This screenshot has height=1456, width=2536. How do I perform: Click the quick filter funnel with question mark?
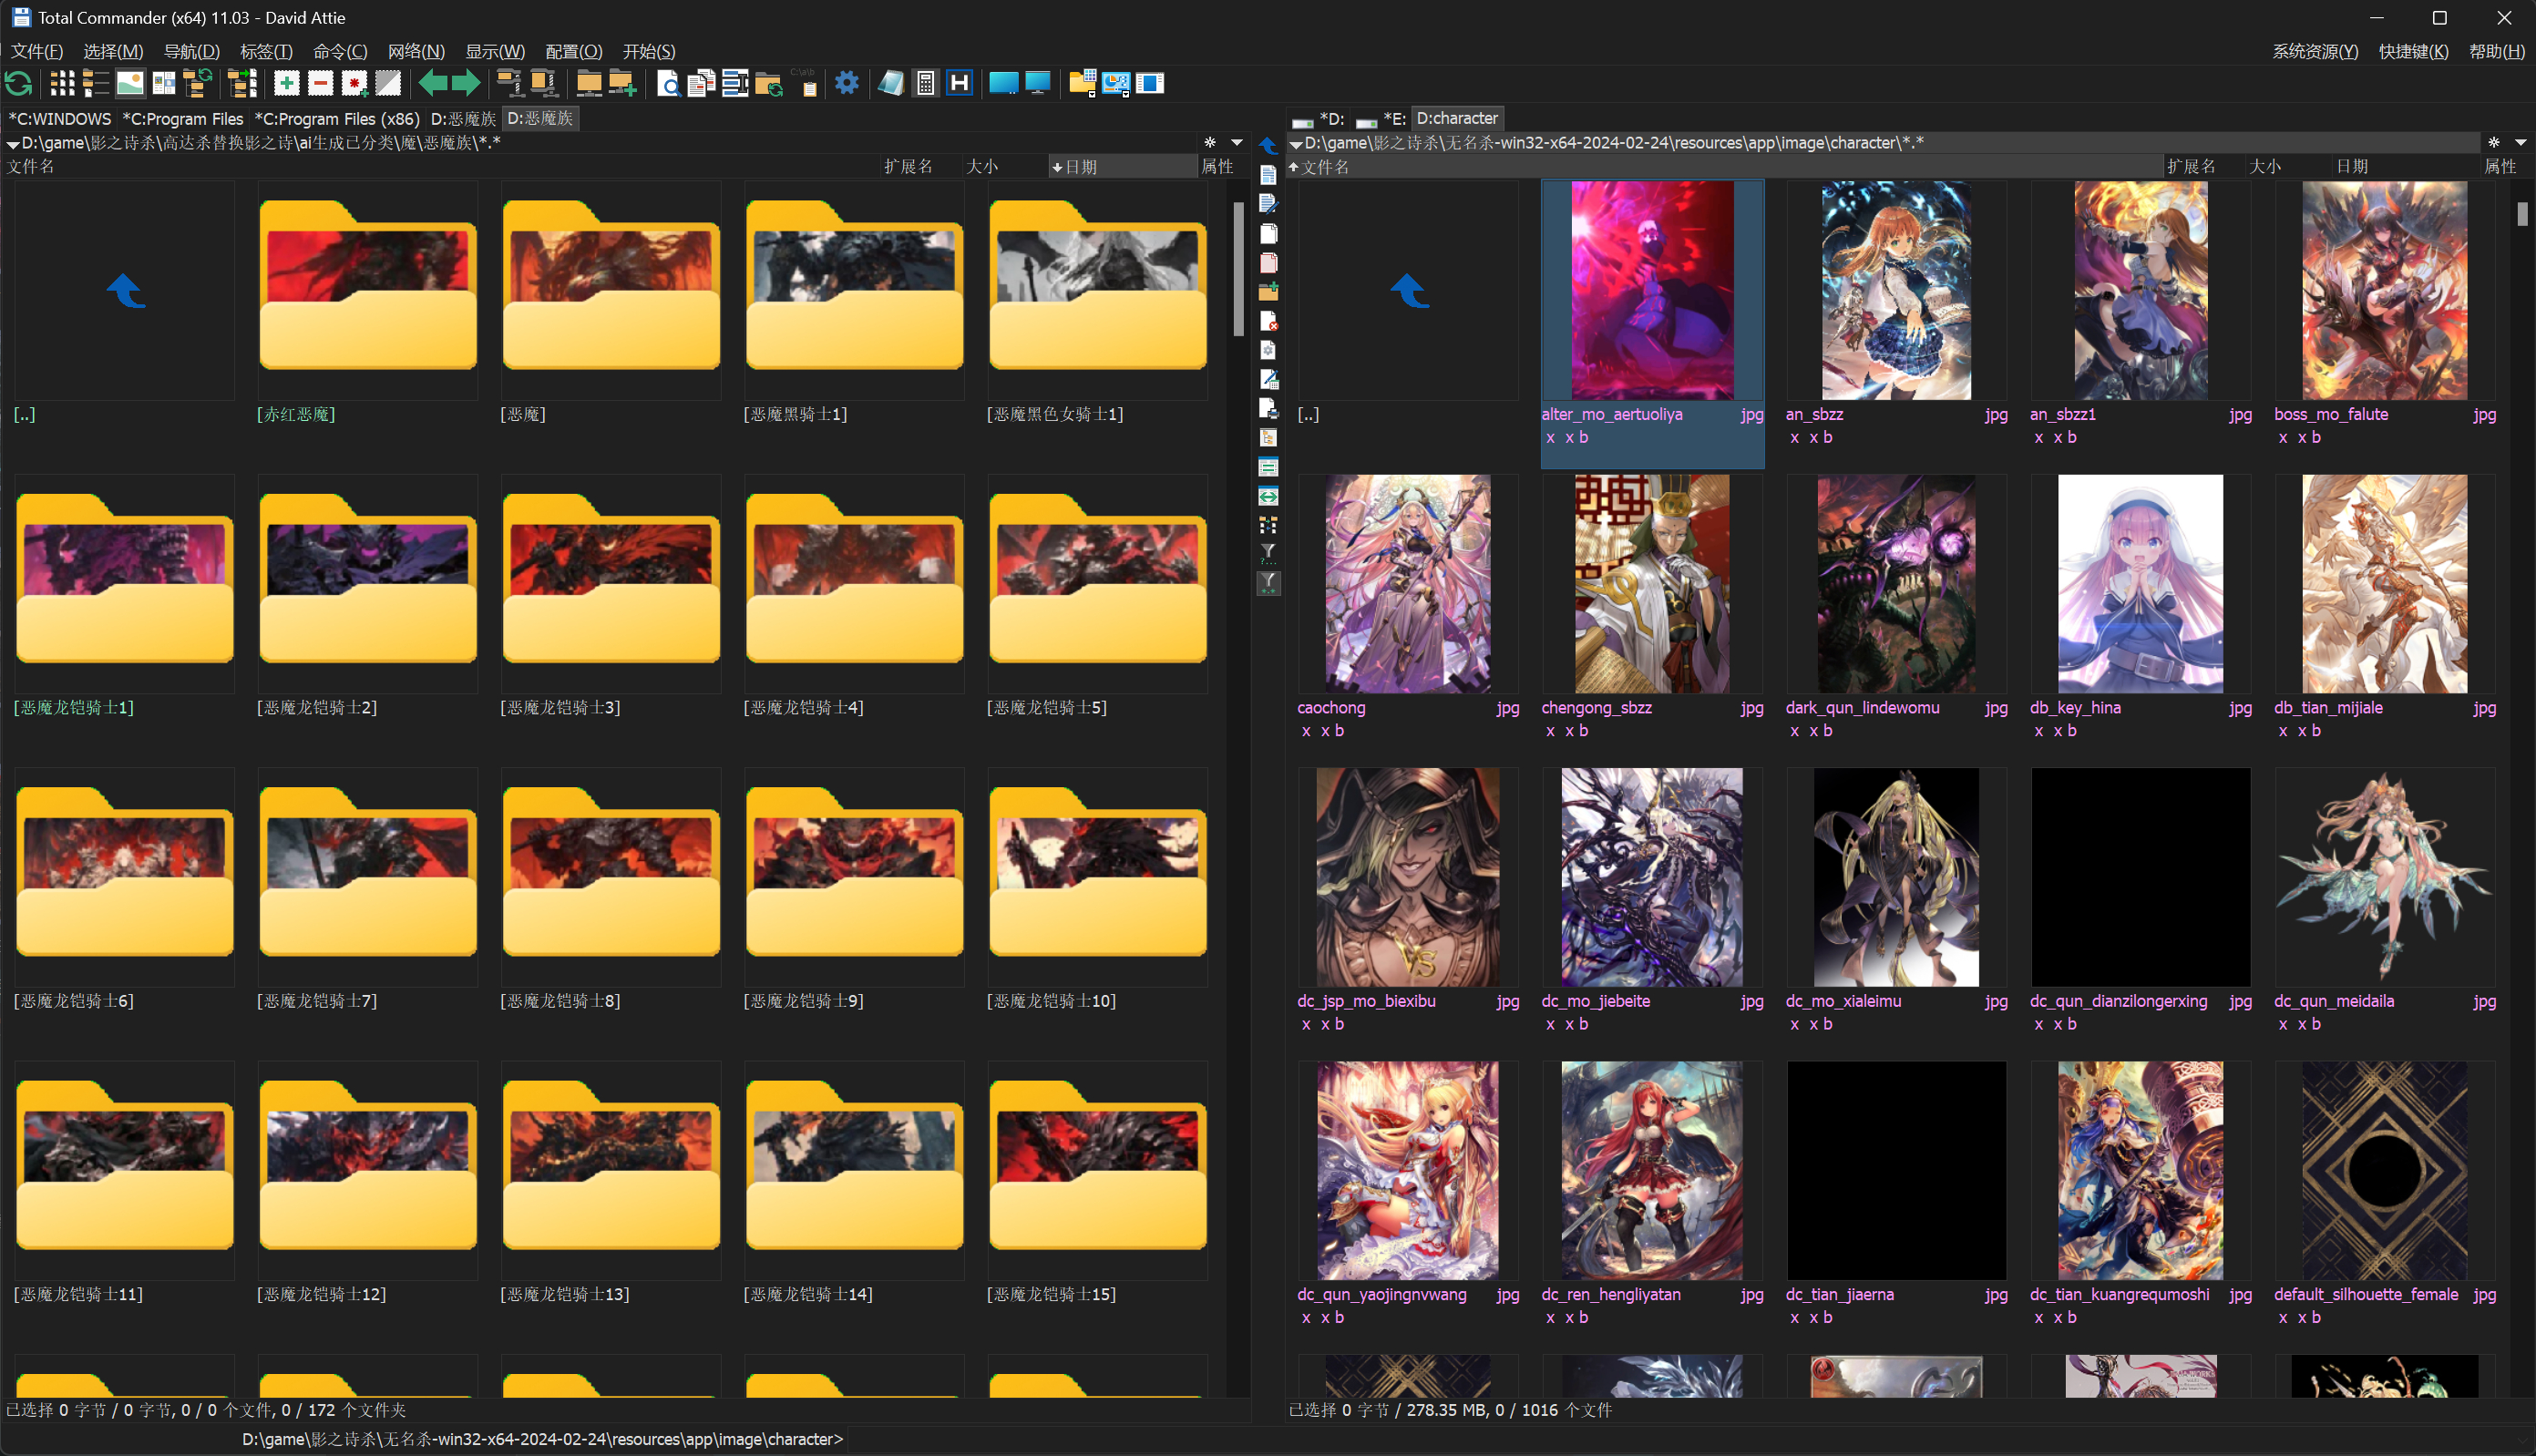pyautogui.click(x=1268, y=554)
